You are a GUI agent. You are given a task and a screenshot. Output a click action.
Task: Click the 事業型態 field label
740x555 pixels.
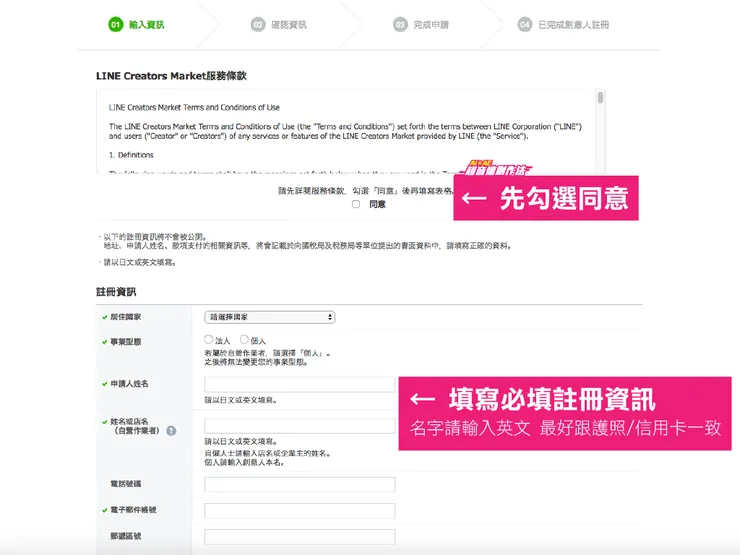pyautogui.click(x=126, y=342)
